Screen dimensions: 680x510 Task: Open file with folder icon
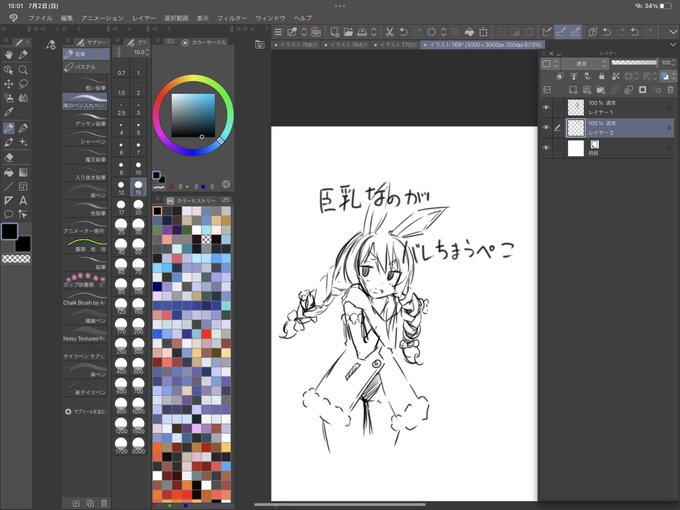click(x=348, y=32)
